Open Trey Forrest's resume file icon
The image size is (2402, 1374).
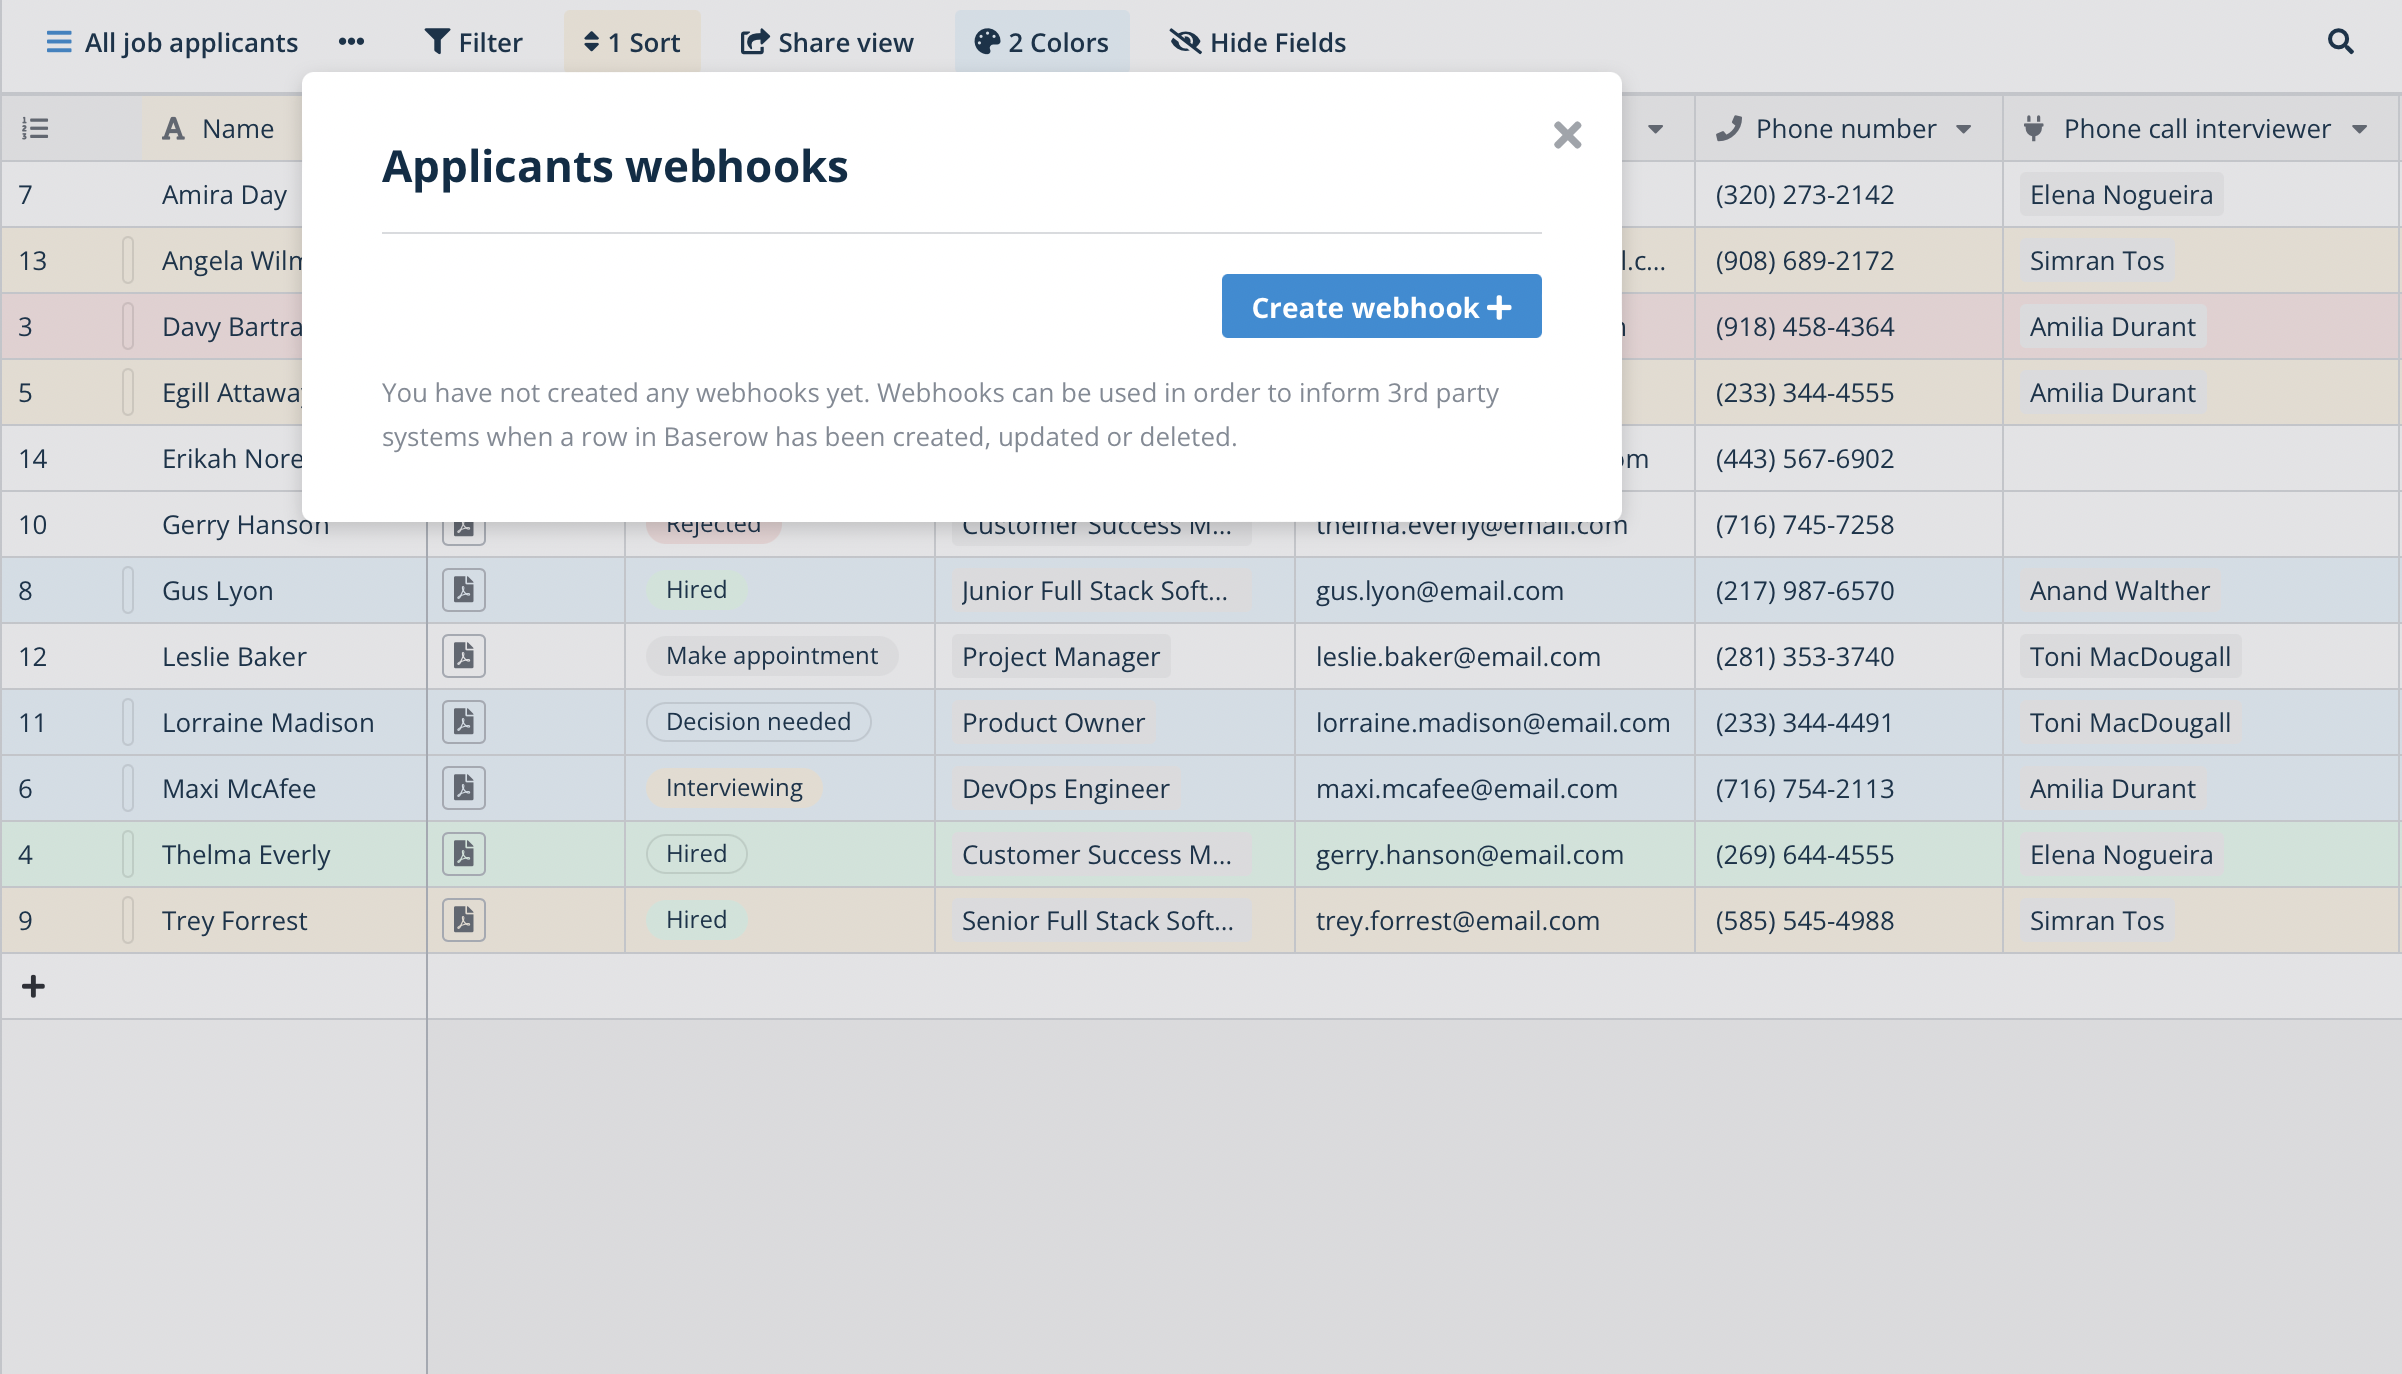(x=464, y=920)
